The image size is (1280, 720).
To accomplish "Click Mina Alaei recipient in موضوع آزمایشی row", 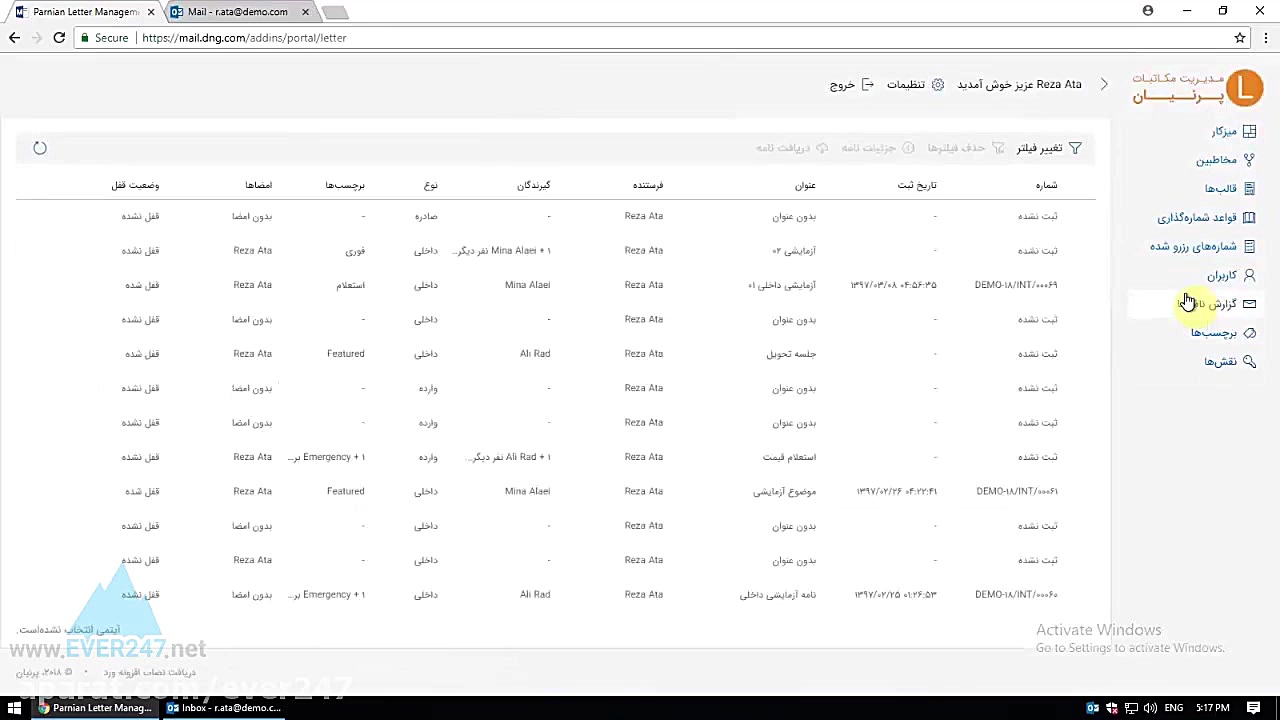I will pos(528,492).
